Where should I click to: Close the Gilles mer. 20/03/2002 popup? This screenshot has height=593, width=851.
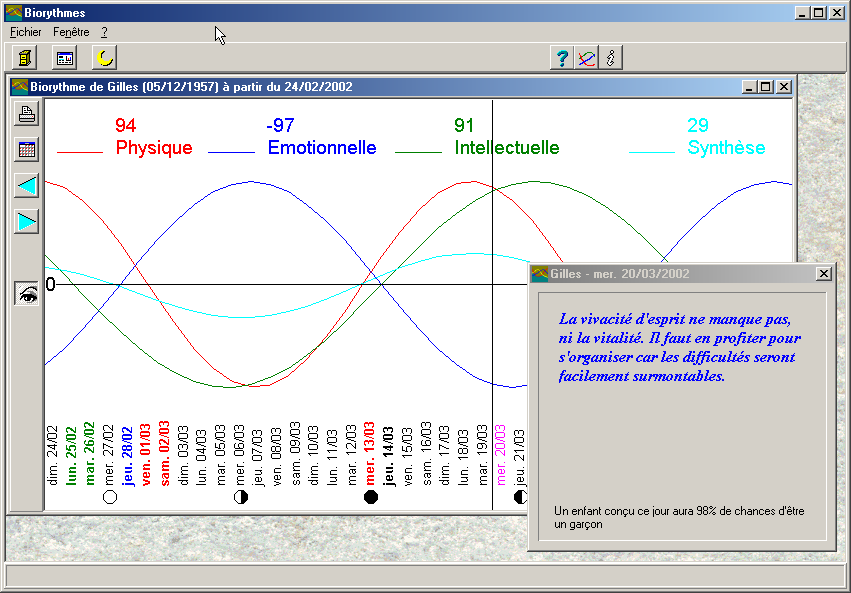pyautogui.click(x=824, y=273)
